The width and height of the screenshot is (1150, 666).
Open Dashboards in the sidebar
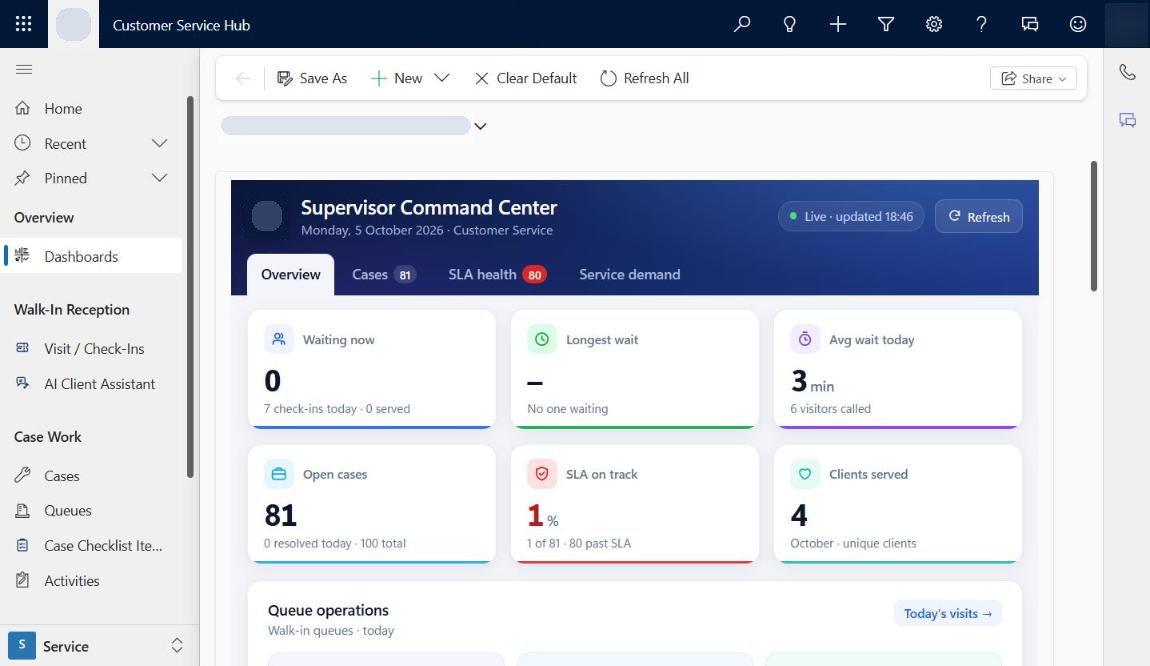[x=92, y=256]
